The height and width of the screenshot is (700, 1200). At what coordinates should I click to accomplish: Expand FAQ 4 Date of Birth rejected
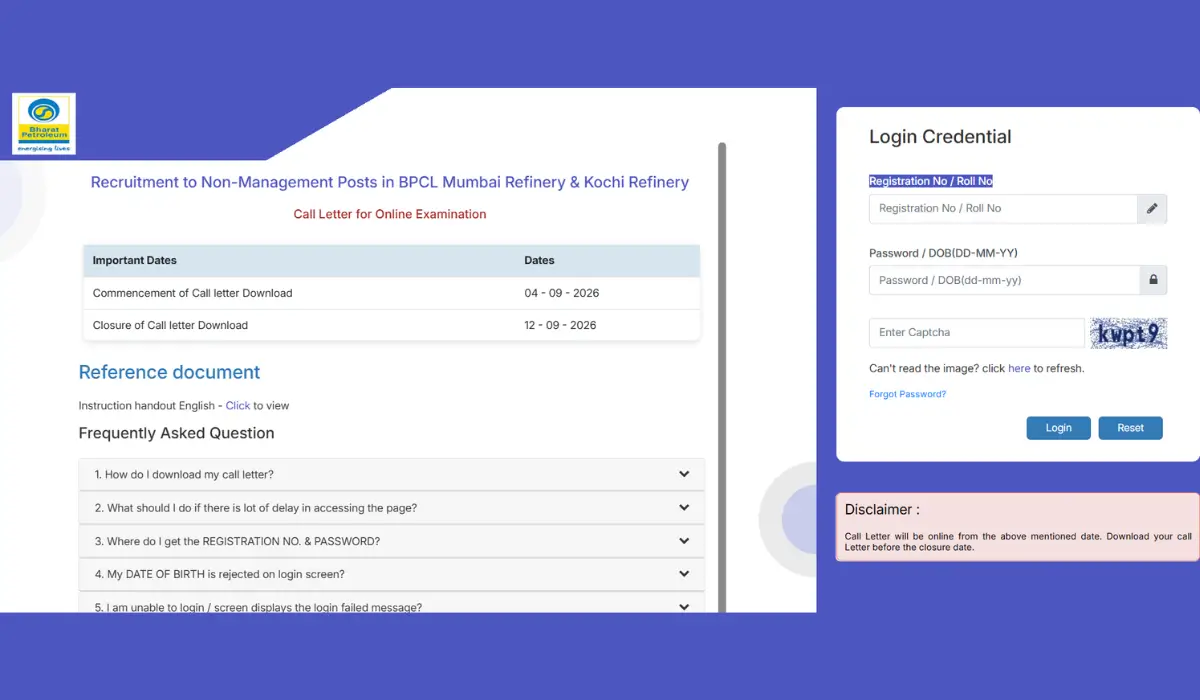click(x=392, y=574)
